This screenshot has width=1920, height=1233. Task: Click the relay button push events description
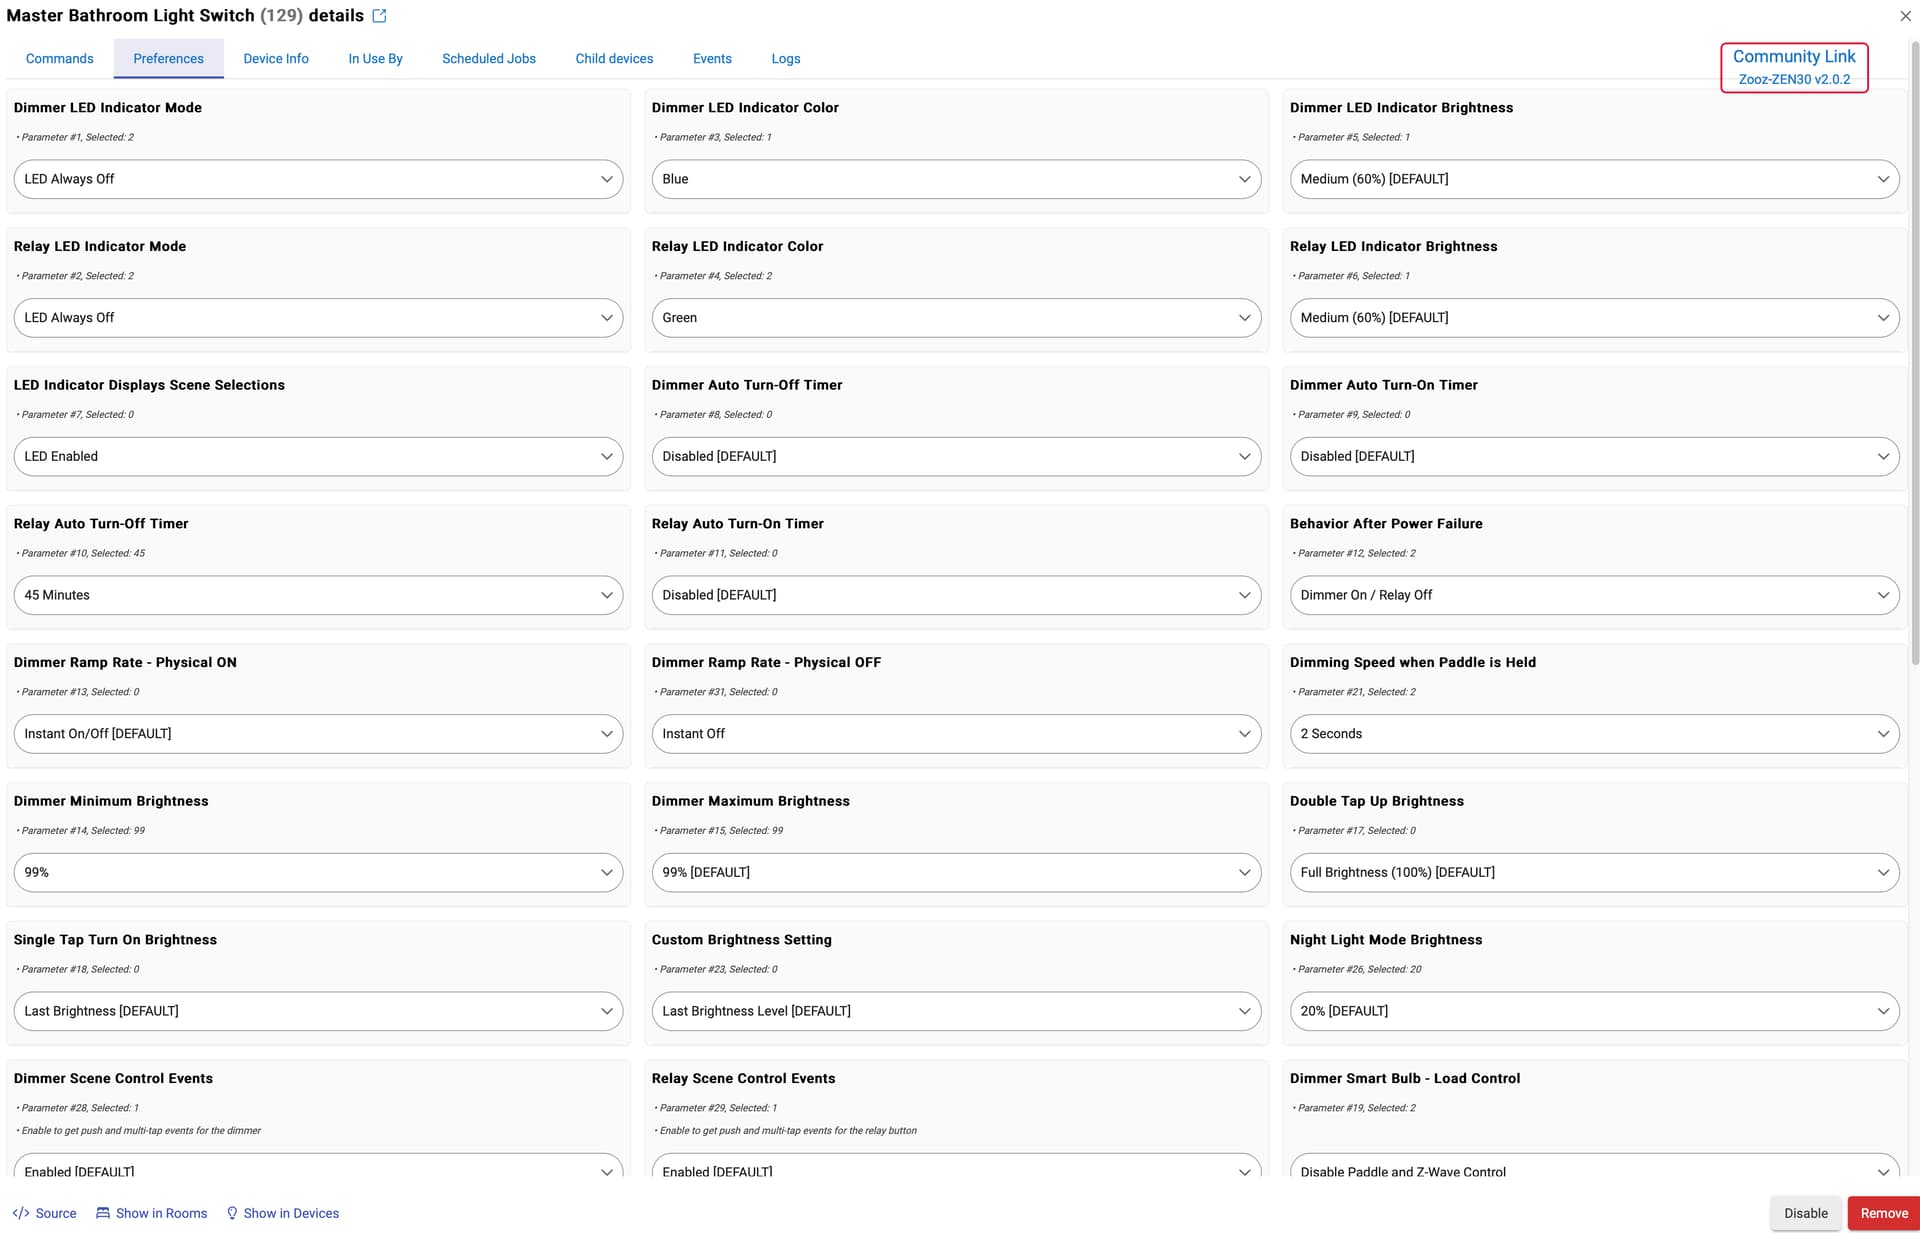[788, 1131]
